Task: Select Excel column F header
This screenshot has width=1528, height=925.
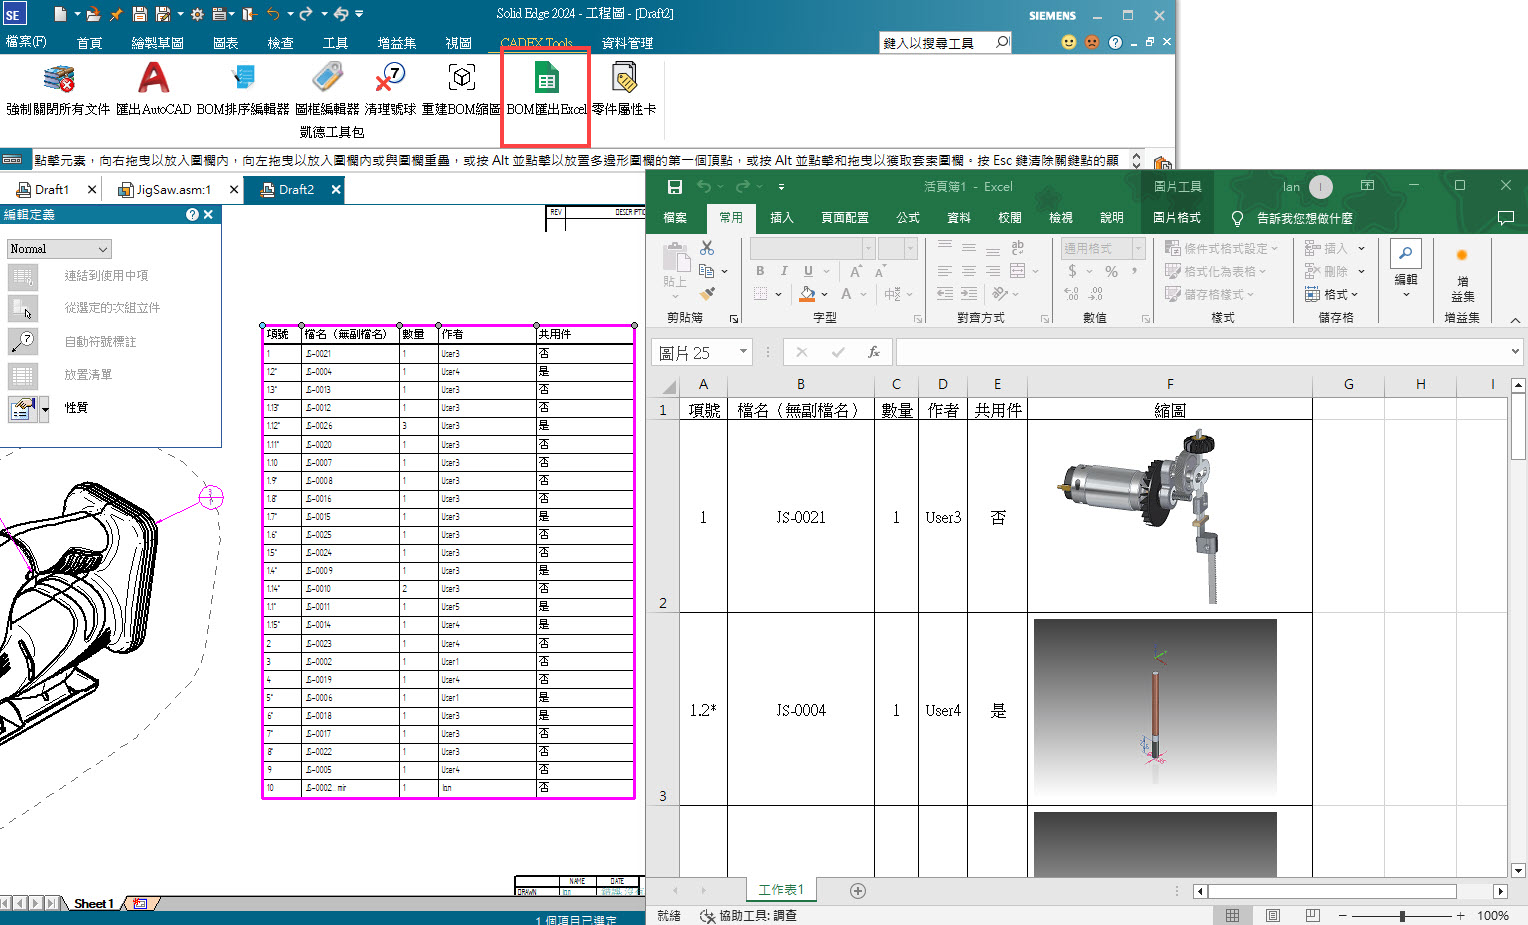Action: [x=1170, y=384]
